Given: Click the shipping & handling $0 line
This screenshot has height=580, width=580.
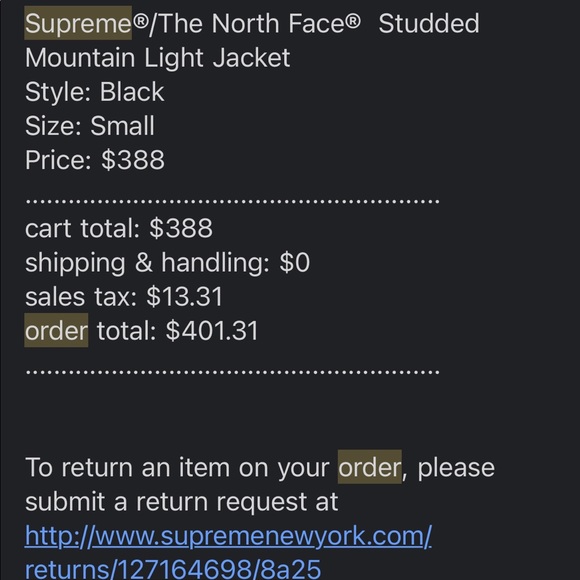Looking at the screenshot, I should [167, 263].
